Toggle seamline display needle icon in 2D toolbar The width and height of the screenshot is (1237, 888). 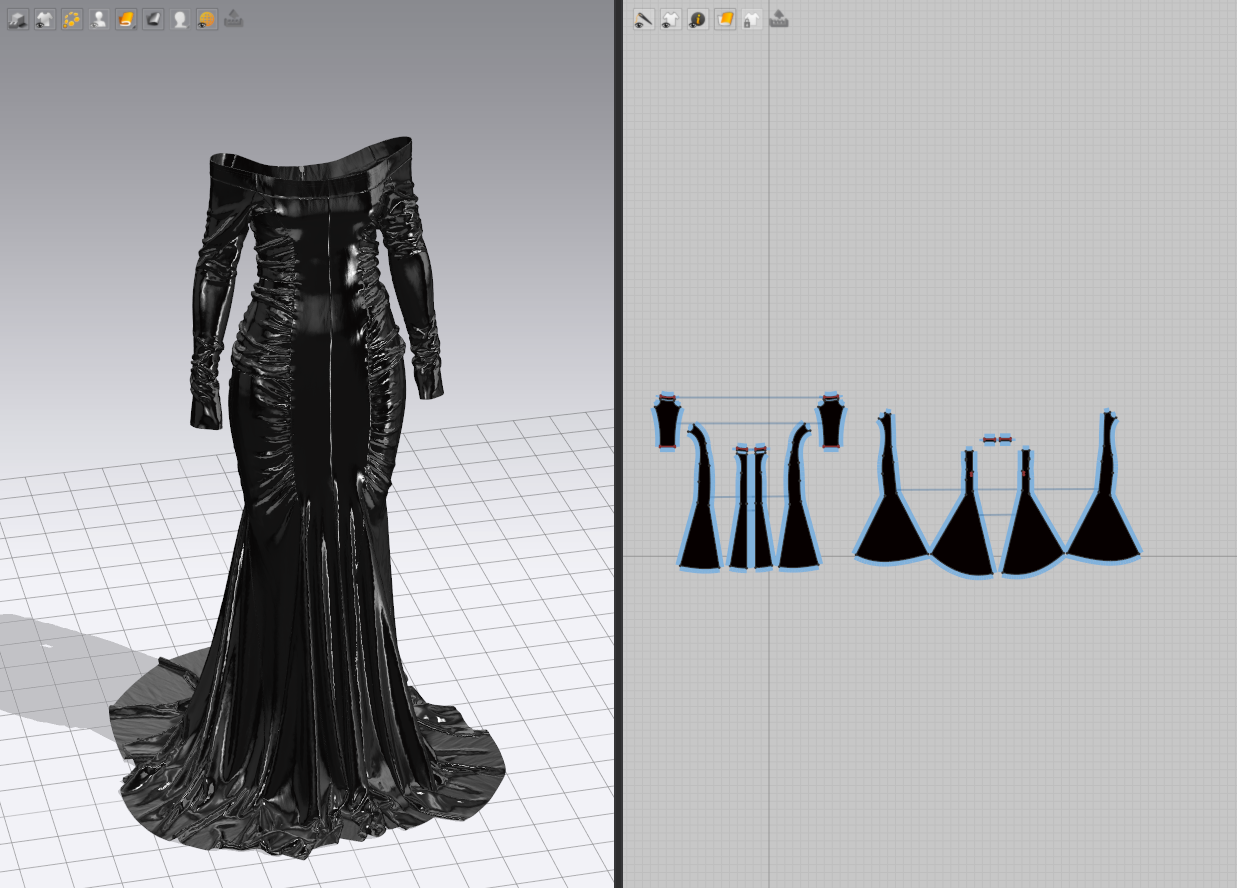(644, 19)
